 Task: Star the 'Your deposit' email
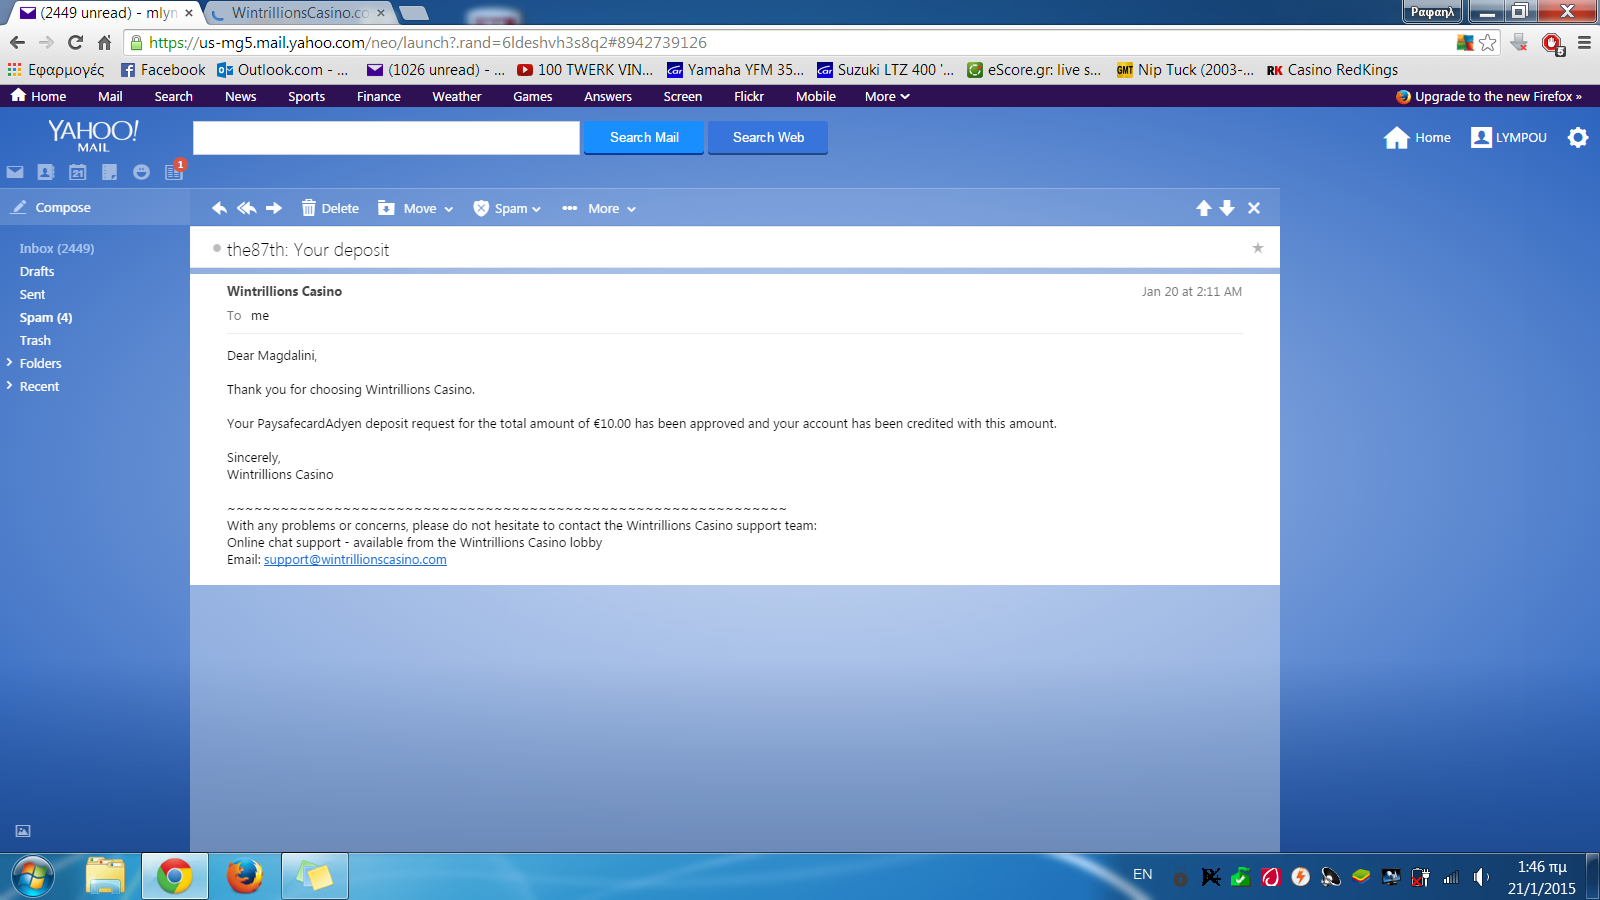[1258, 248]
